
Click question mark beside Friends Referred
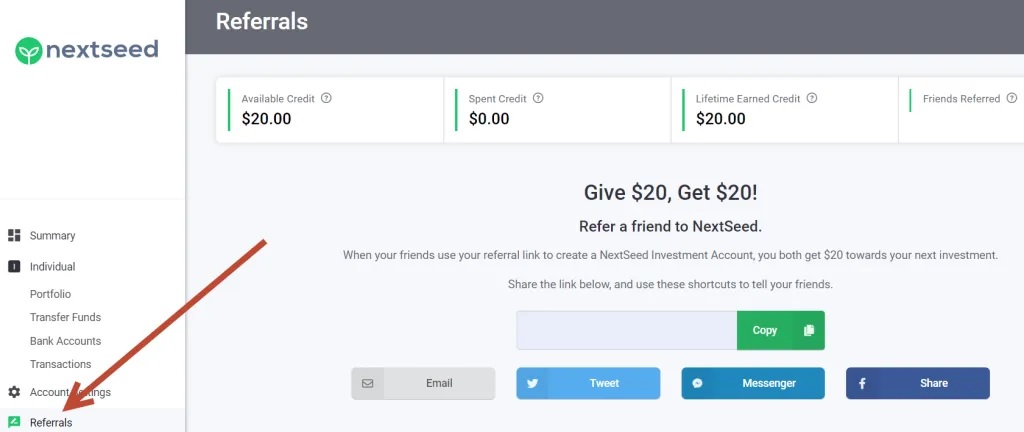click(x=1012, y=99)
